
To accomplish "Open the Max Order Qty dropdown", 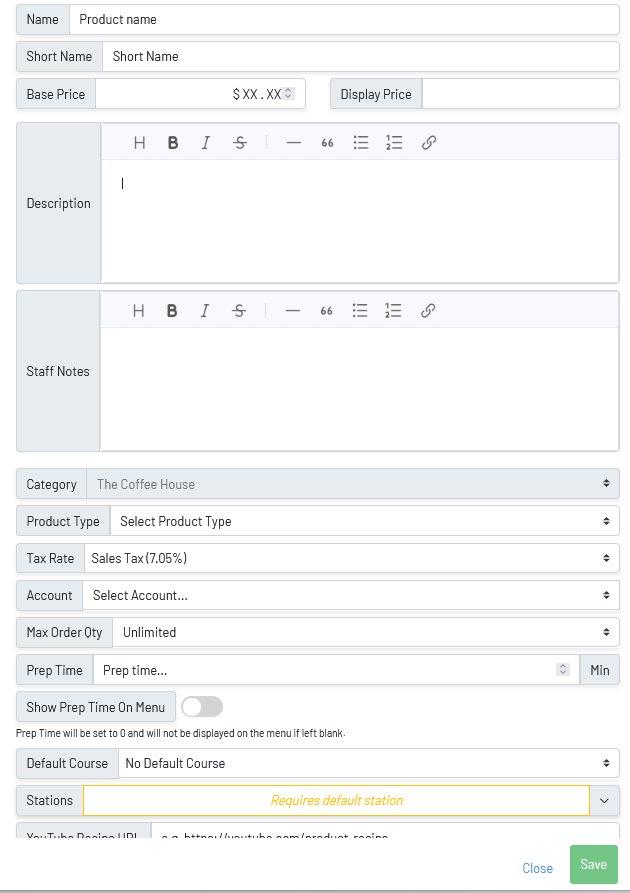I will tap(365, 632).
